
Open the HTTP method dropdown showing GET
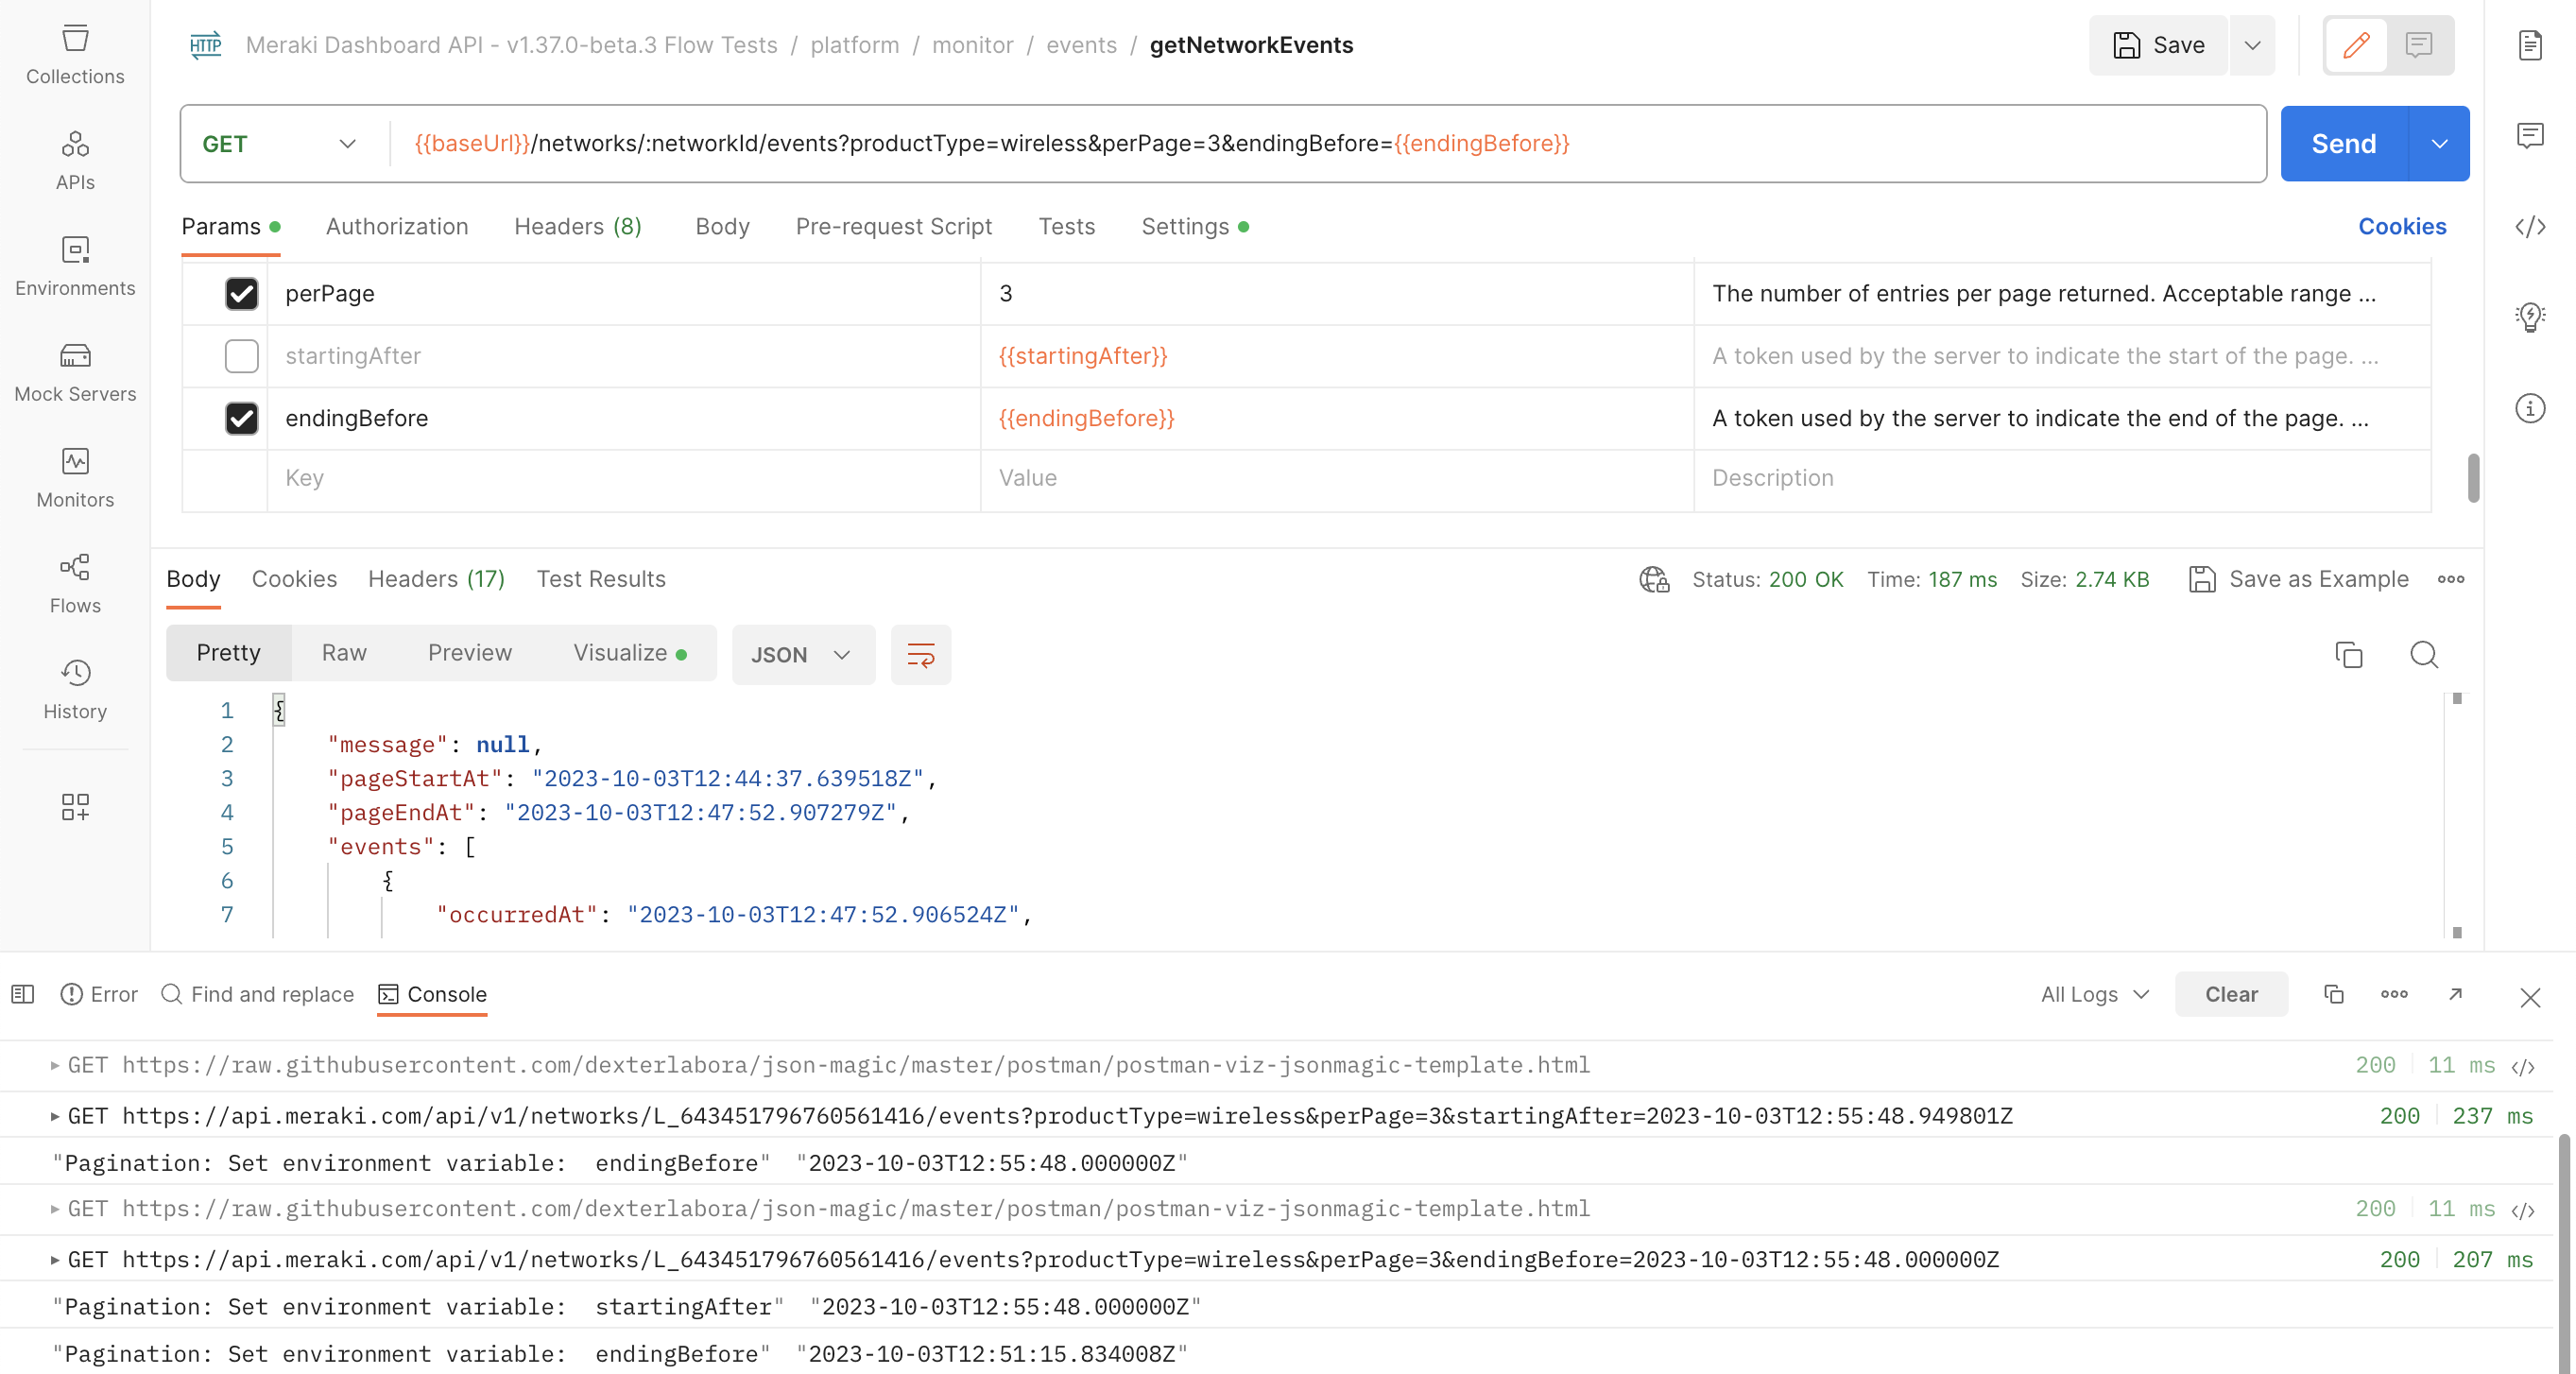coord(281,143)
